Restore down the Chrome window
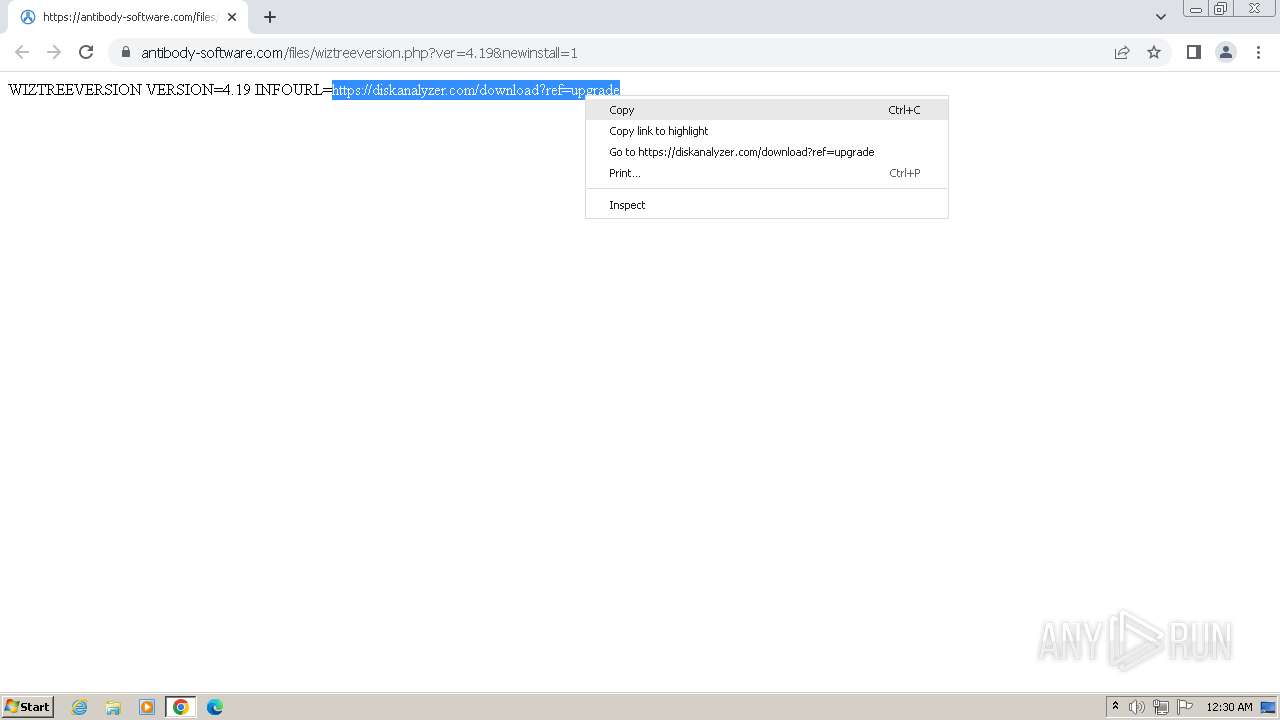The width and height of the screenshot is (1280, 720). point(1221,9)
